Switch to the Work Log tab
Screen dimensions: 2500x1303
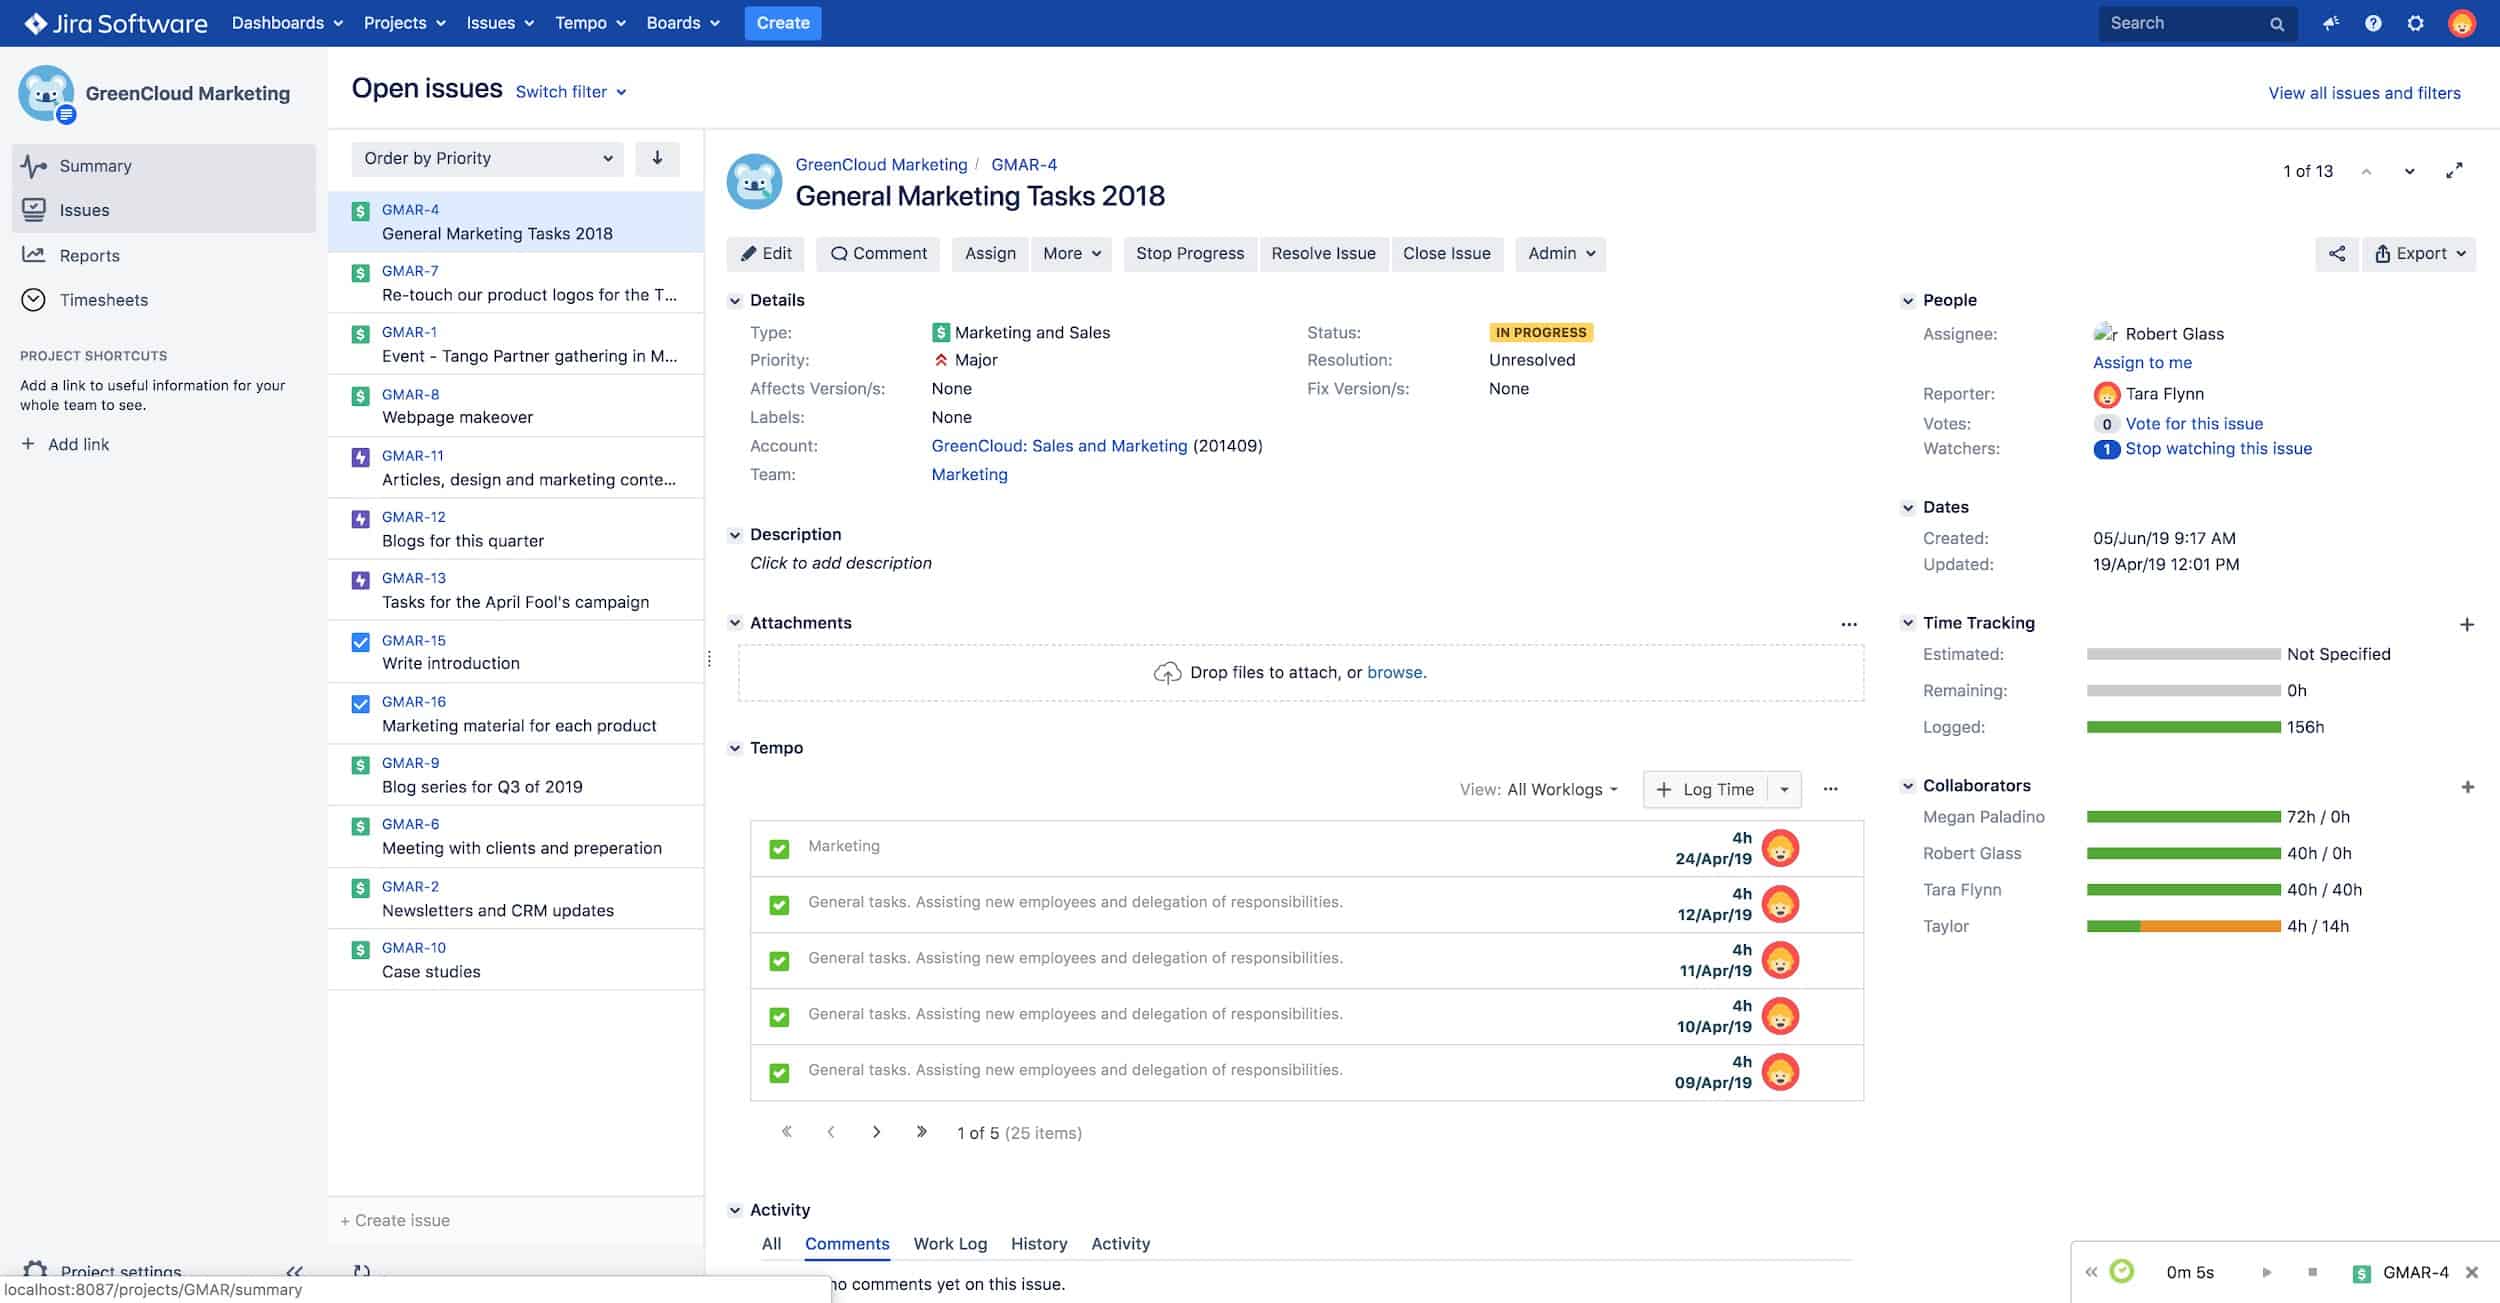coord(949,1243)
